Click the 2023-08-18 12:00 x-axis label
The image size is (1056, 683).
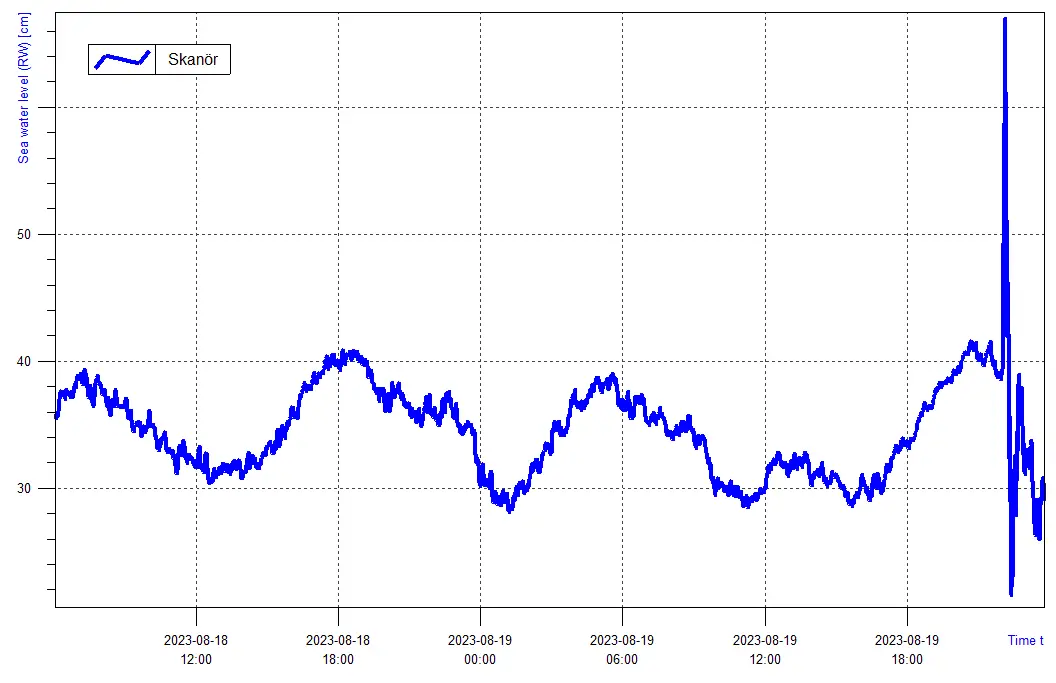click(196, 649)
